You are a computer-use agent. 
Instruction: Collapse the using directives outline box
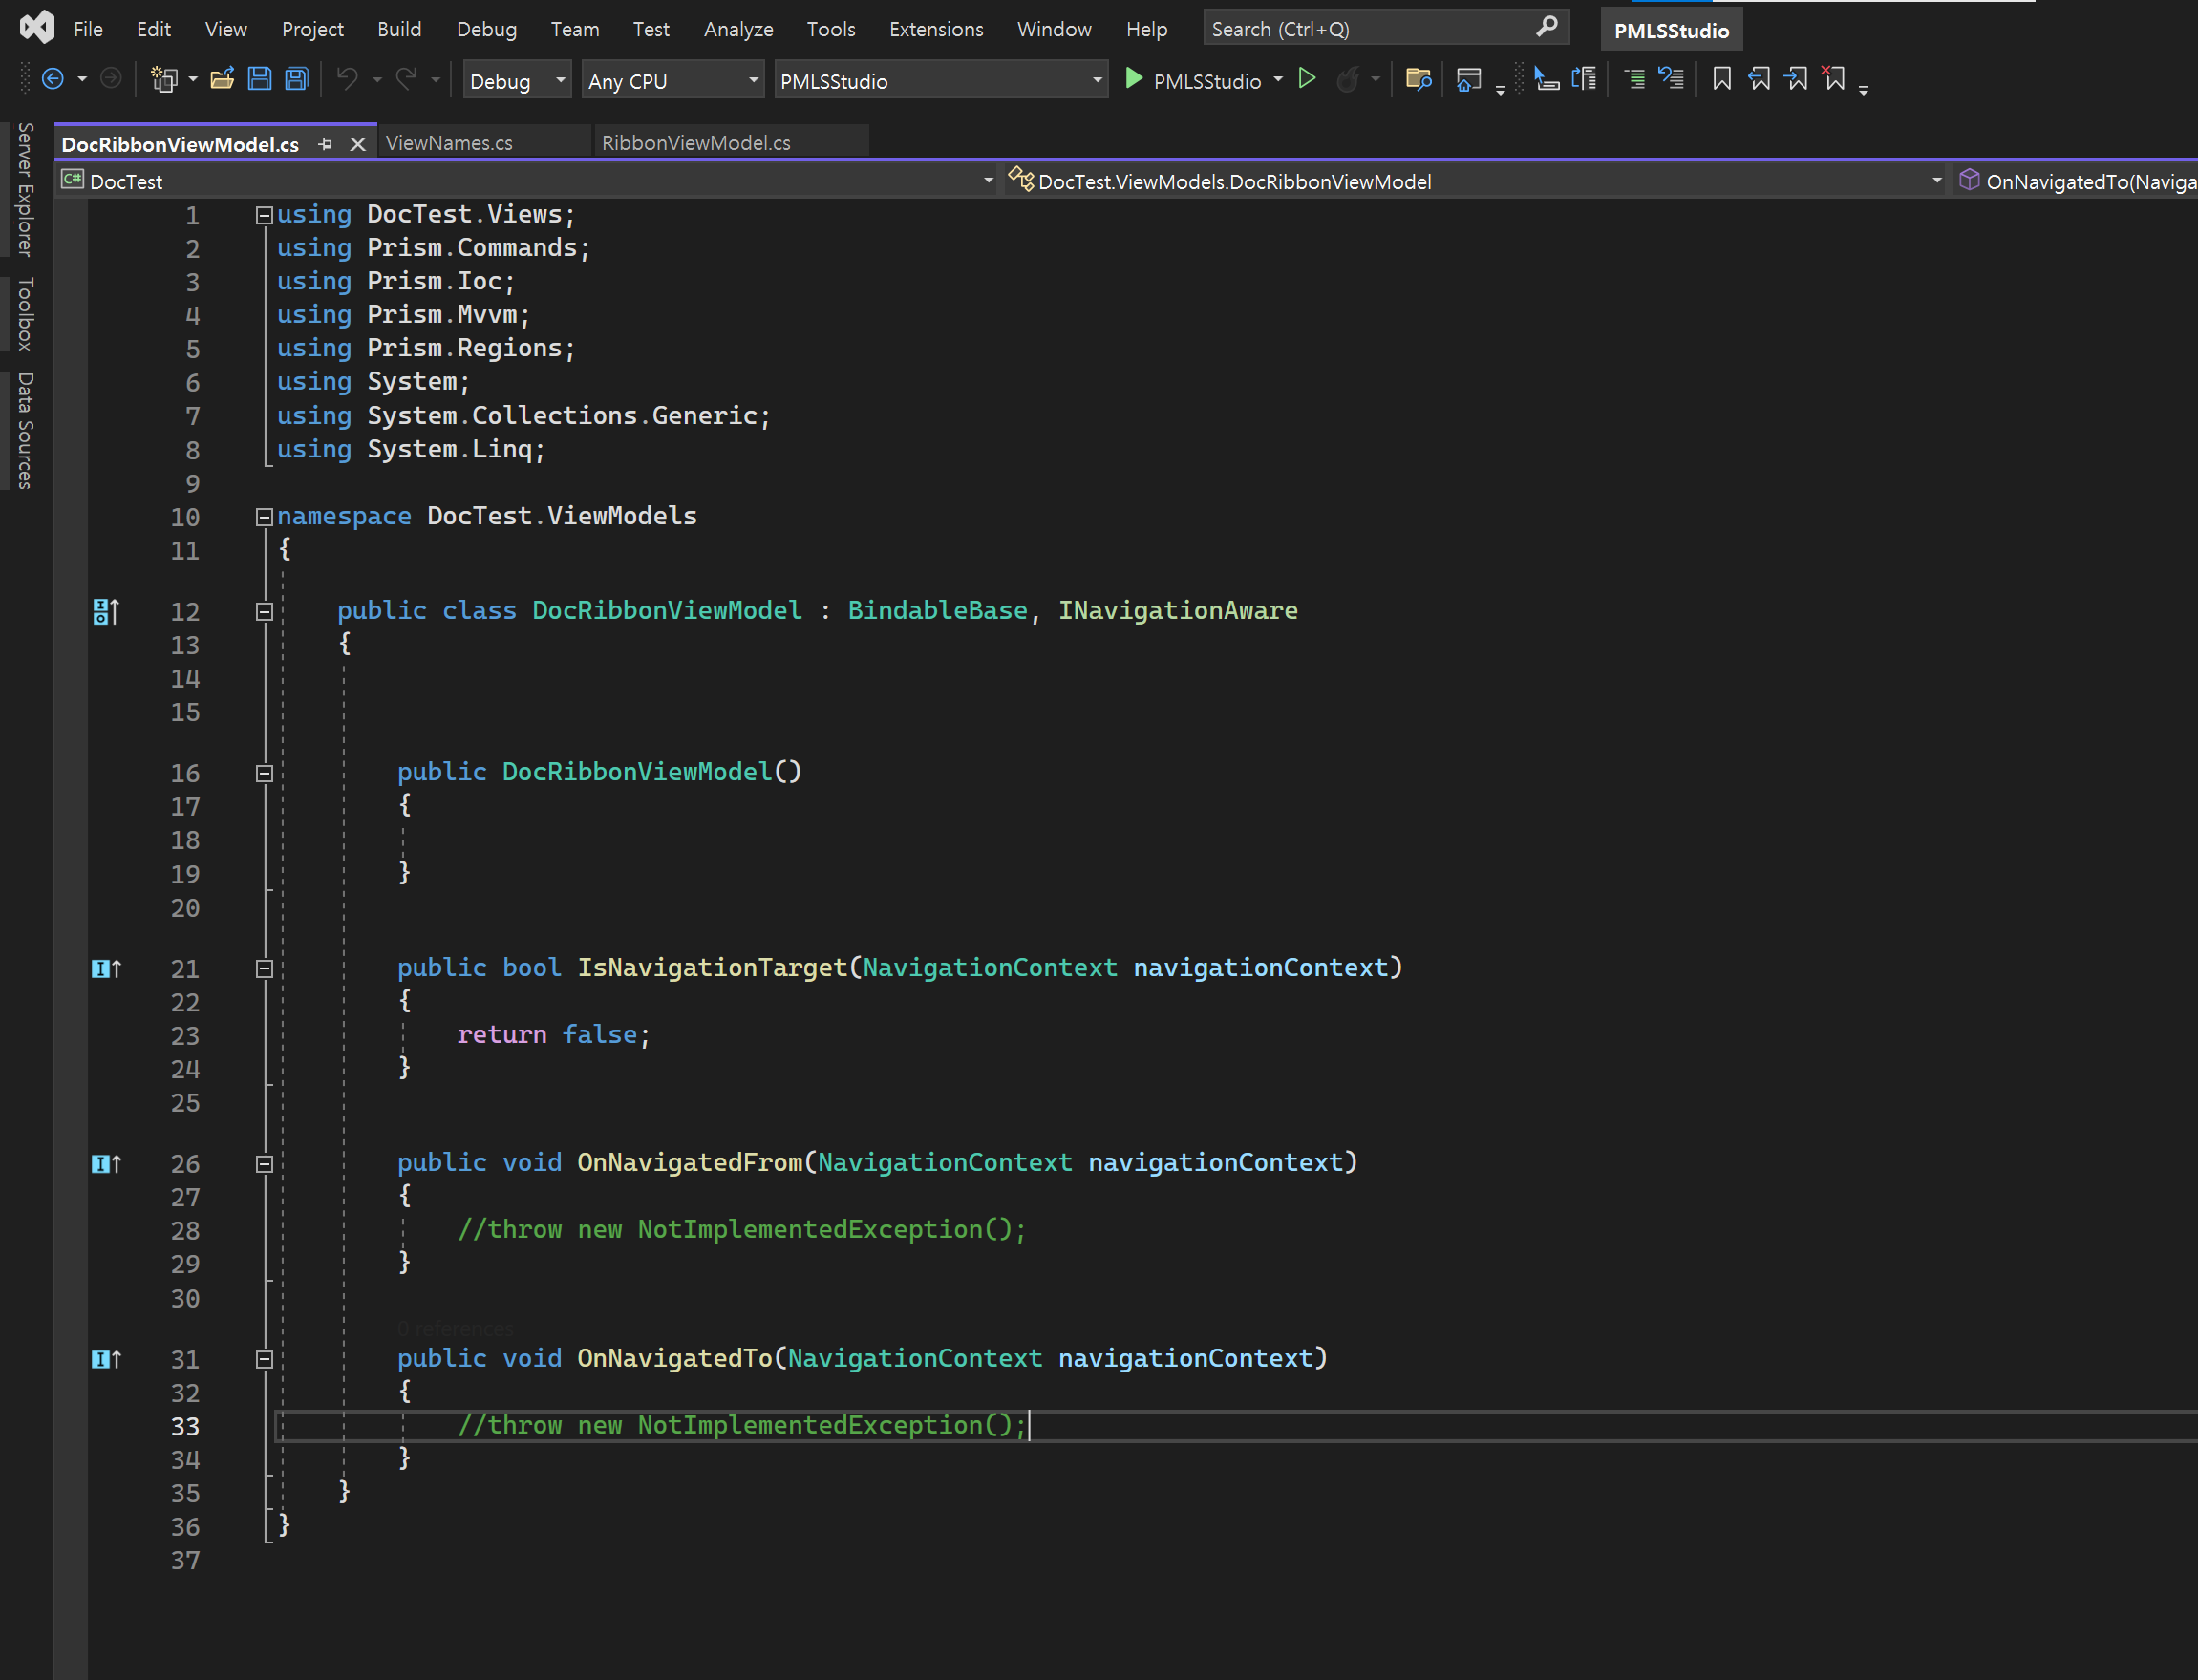(x=264, y=215)
